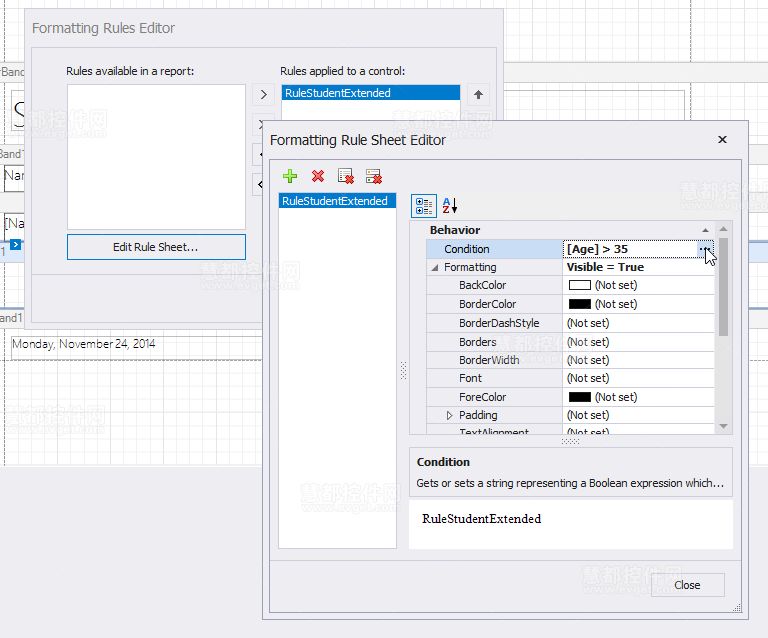Click the ForeColor black swatch
Screen dimensions: 768x638
(579, 397)
